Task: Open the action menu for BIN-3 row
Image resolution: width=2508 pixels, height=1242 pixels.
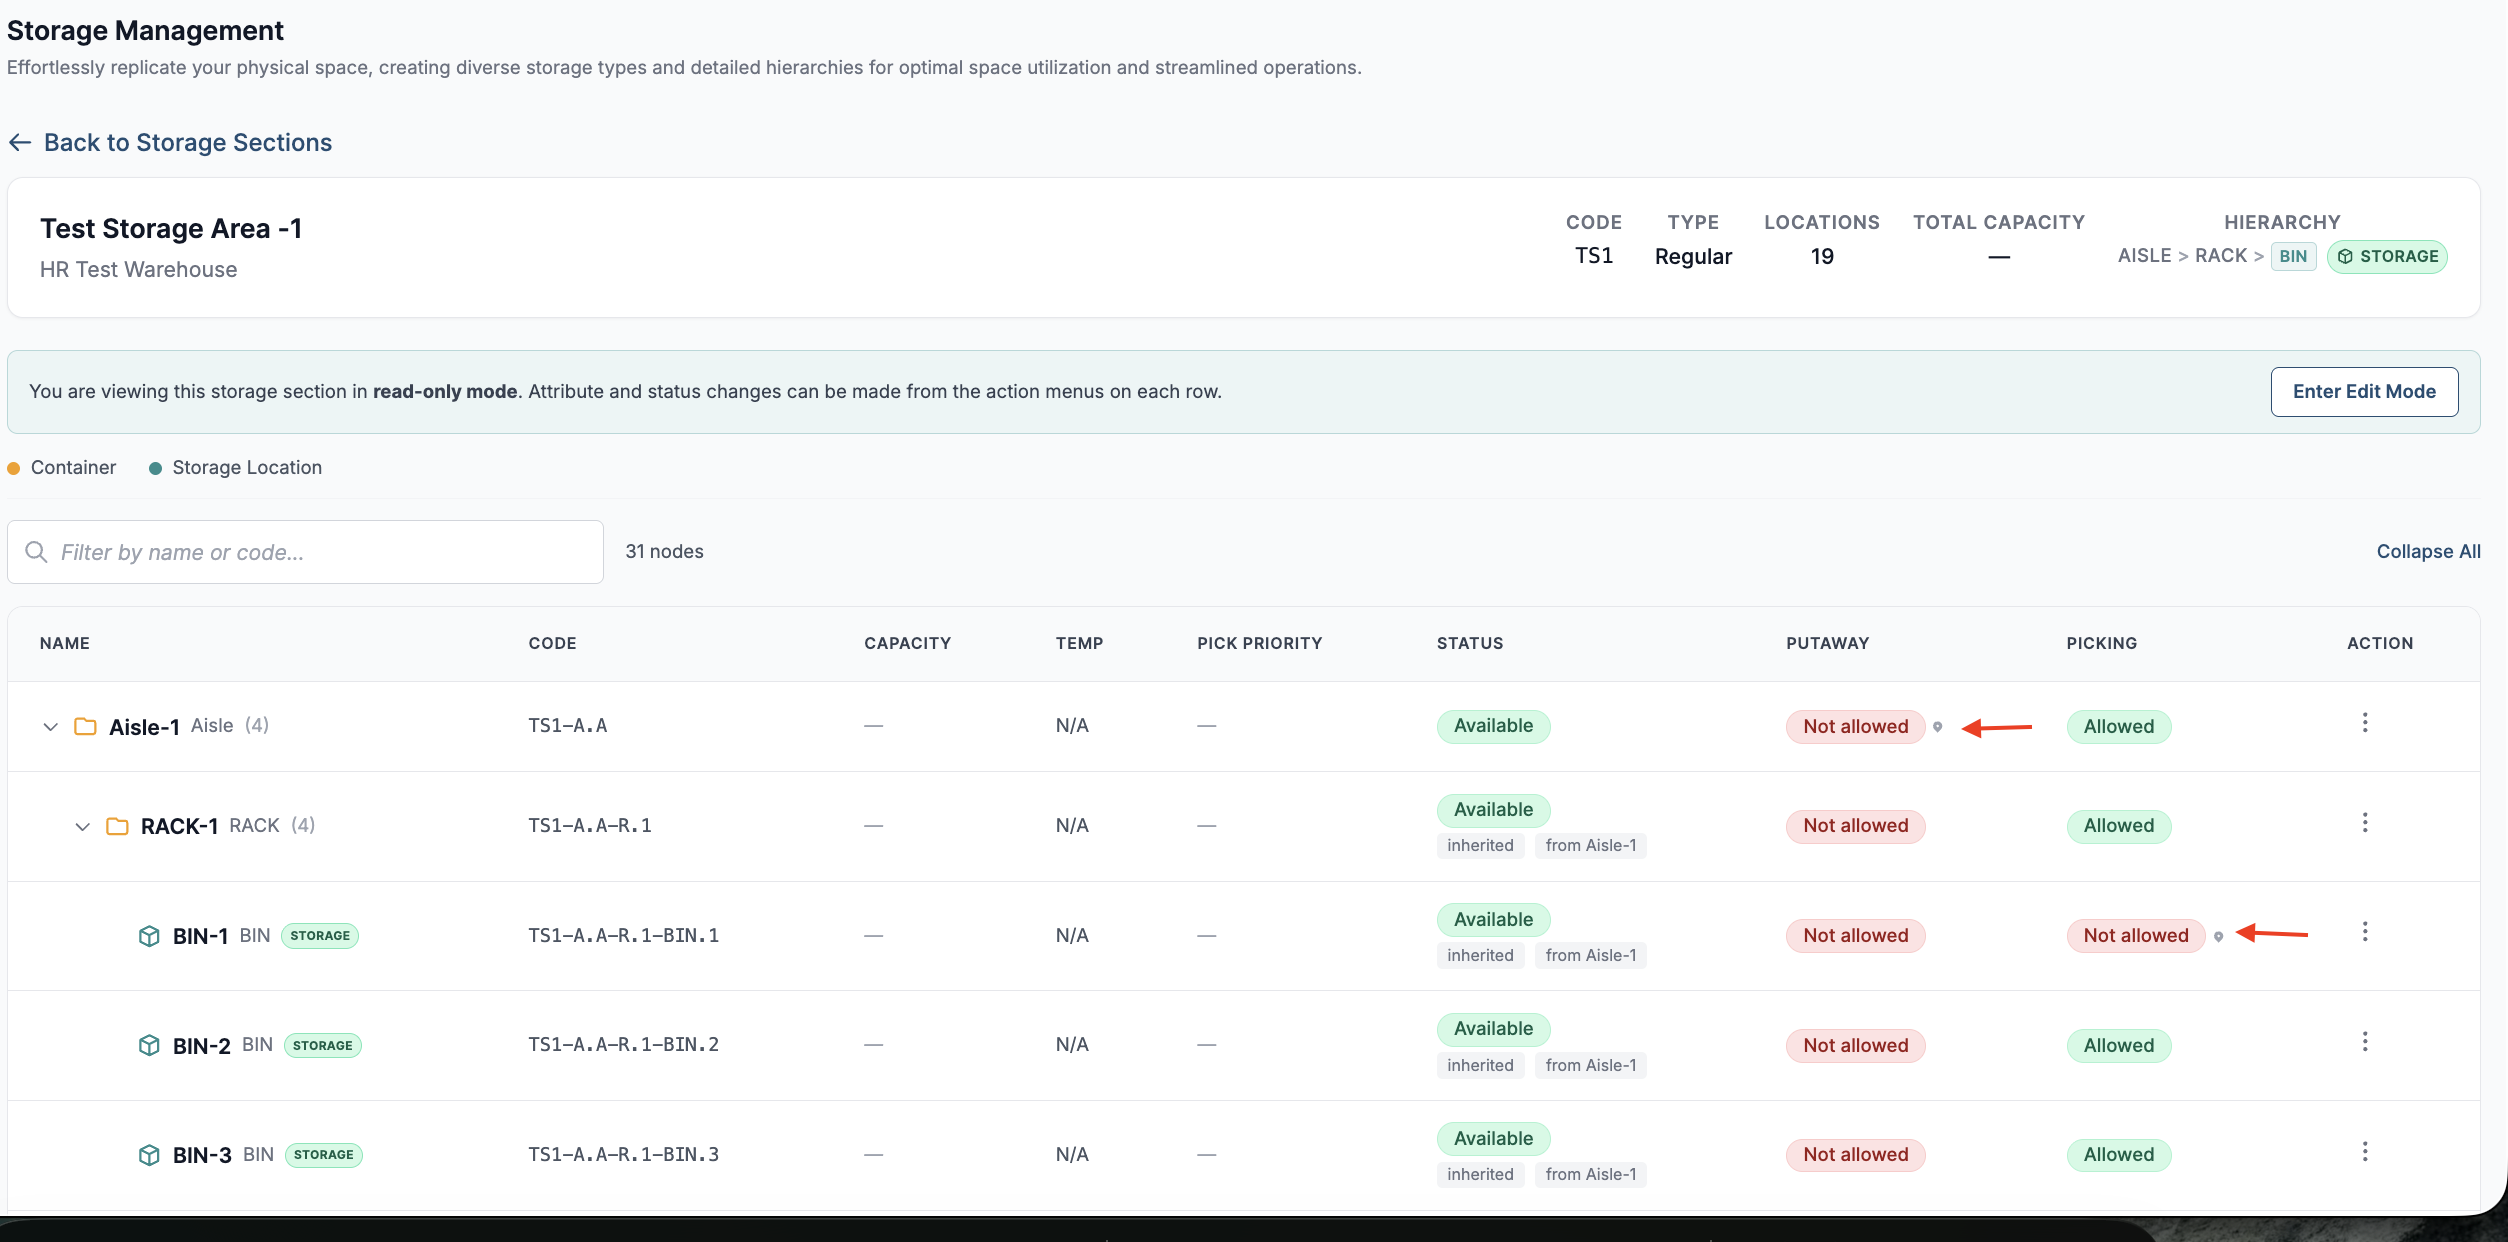Action: point(2364,1152)
